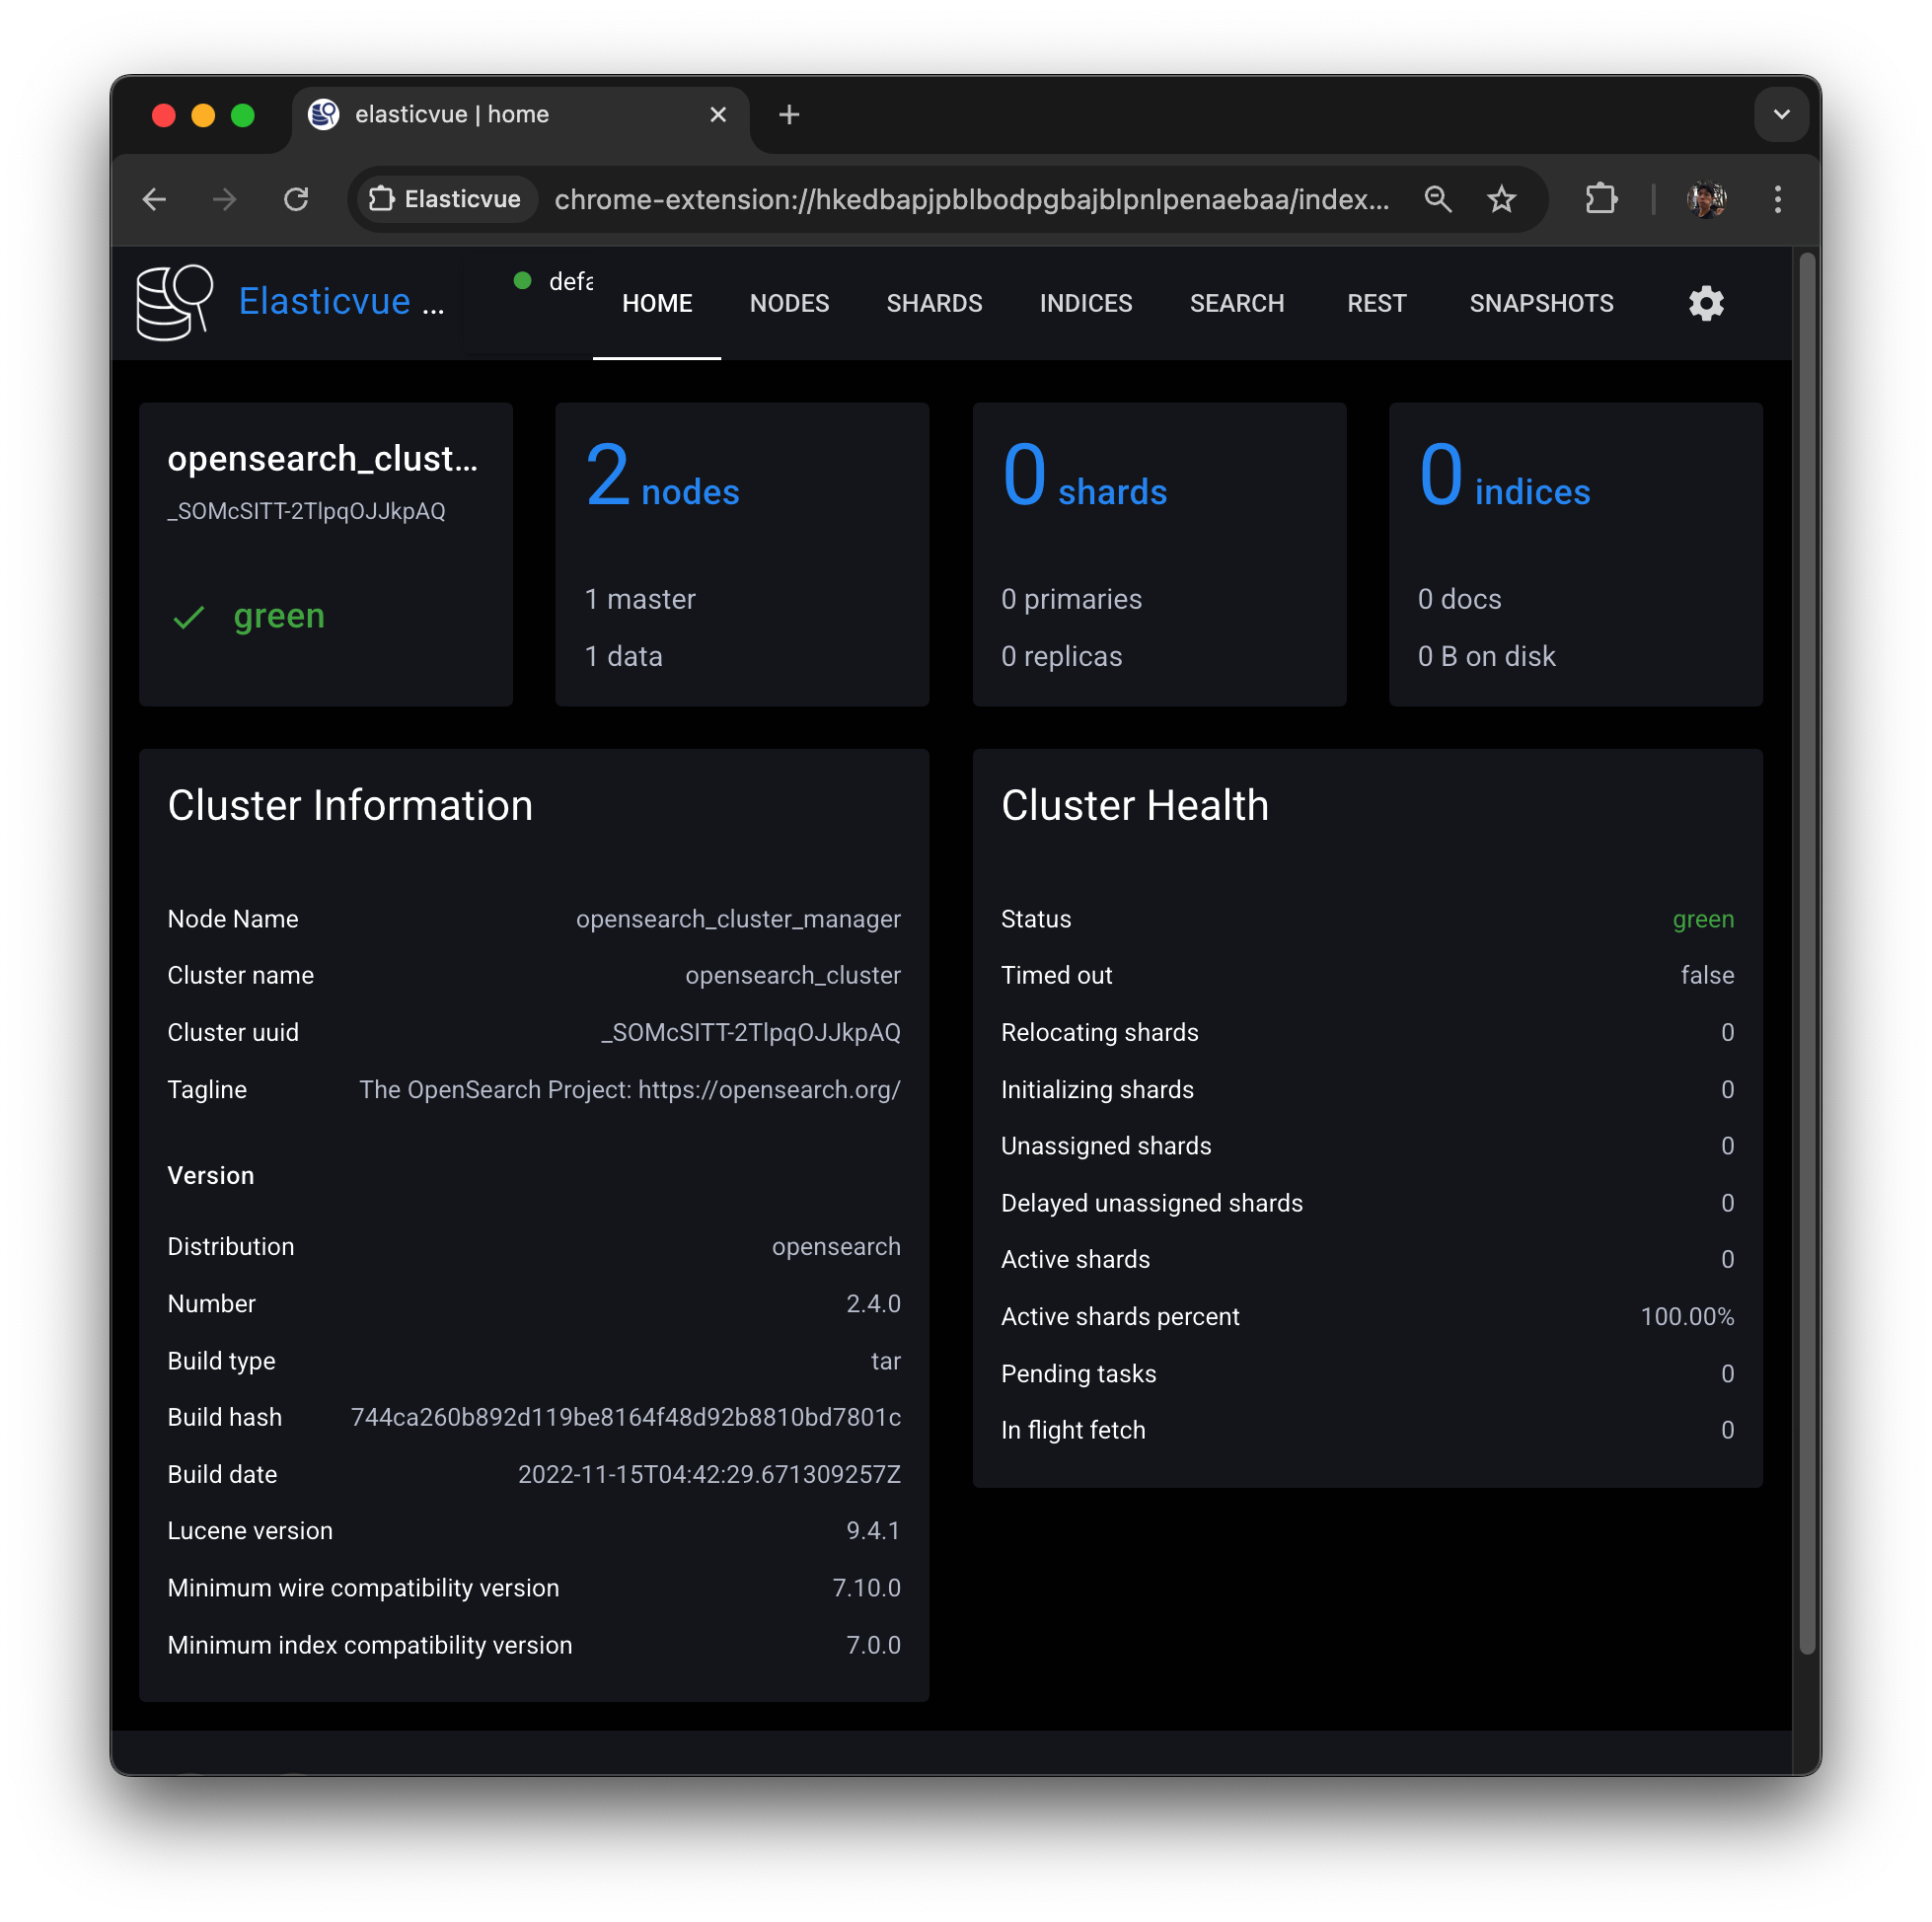The width and height of the screenshot is (1932, 1922).
Task: Click the 2 nodes card link
Action: (x=663, y=481)
